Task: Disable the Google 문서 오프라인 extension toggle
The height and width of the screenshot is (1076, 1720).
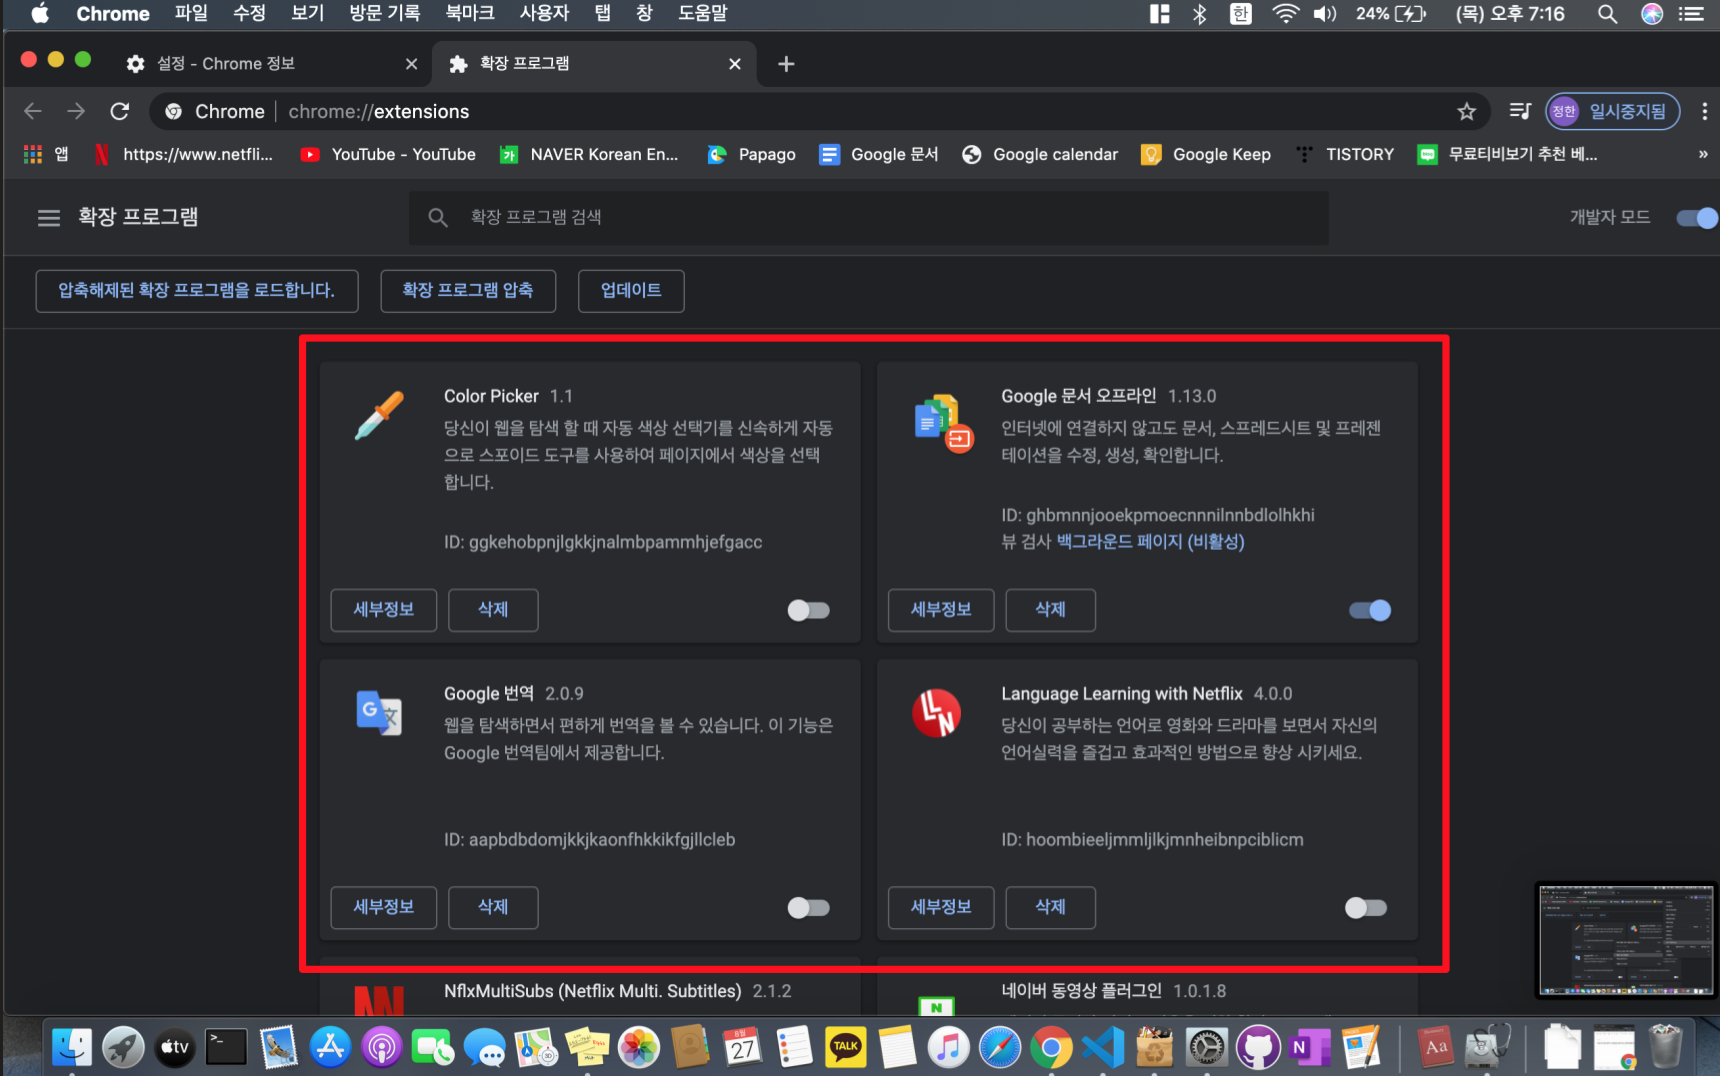Action: (x=1370, y=610)
